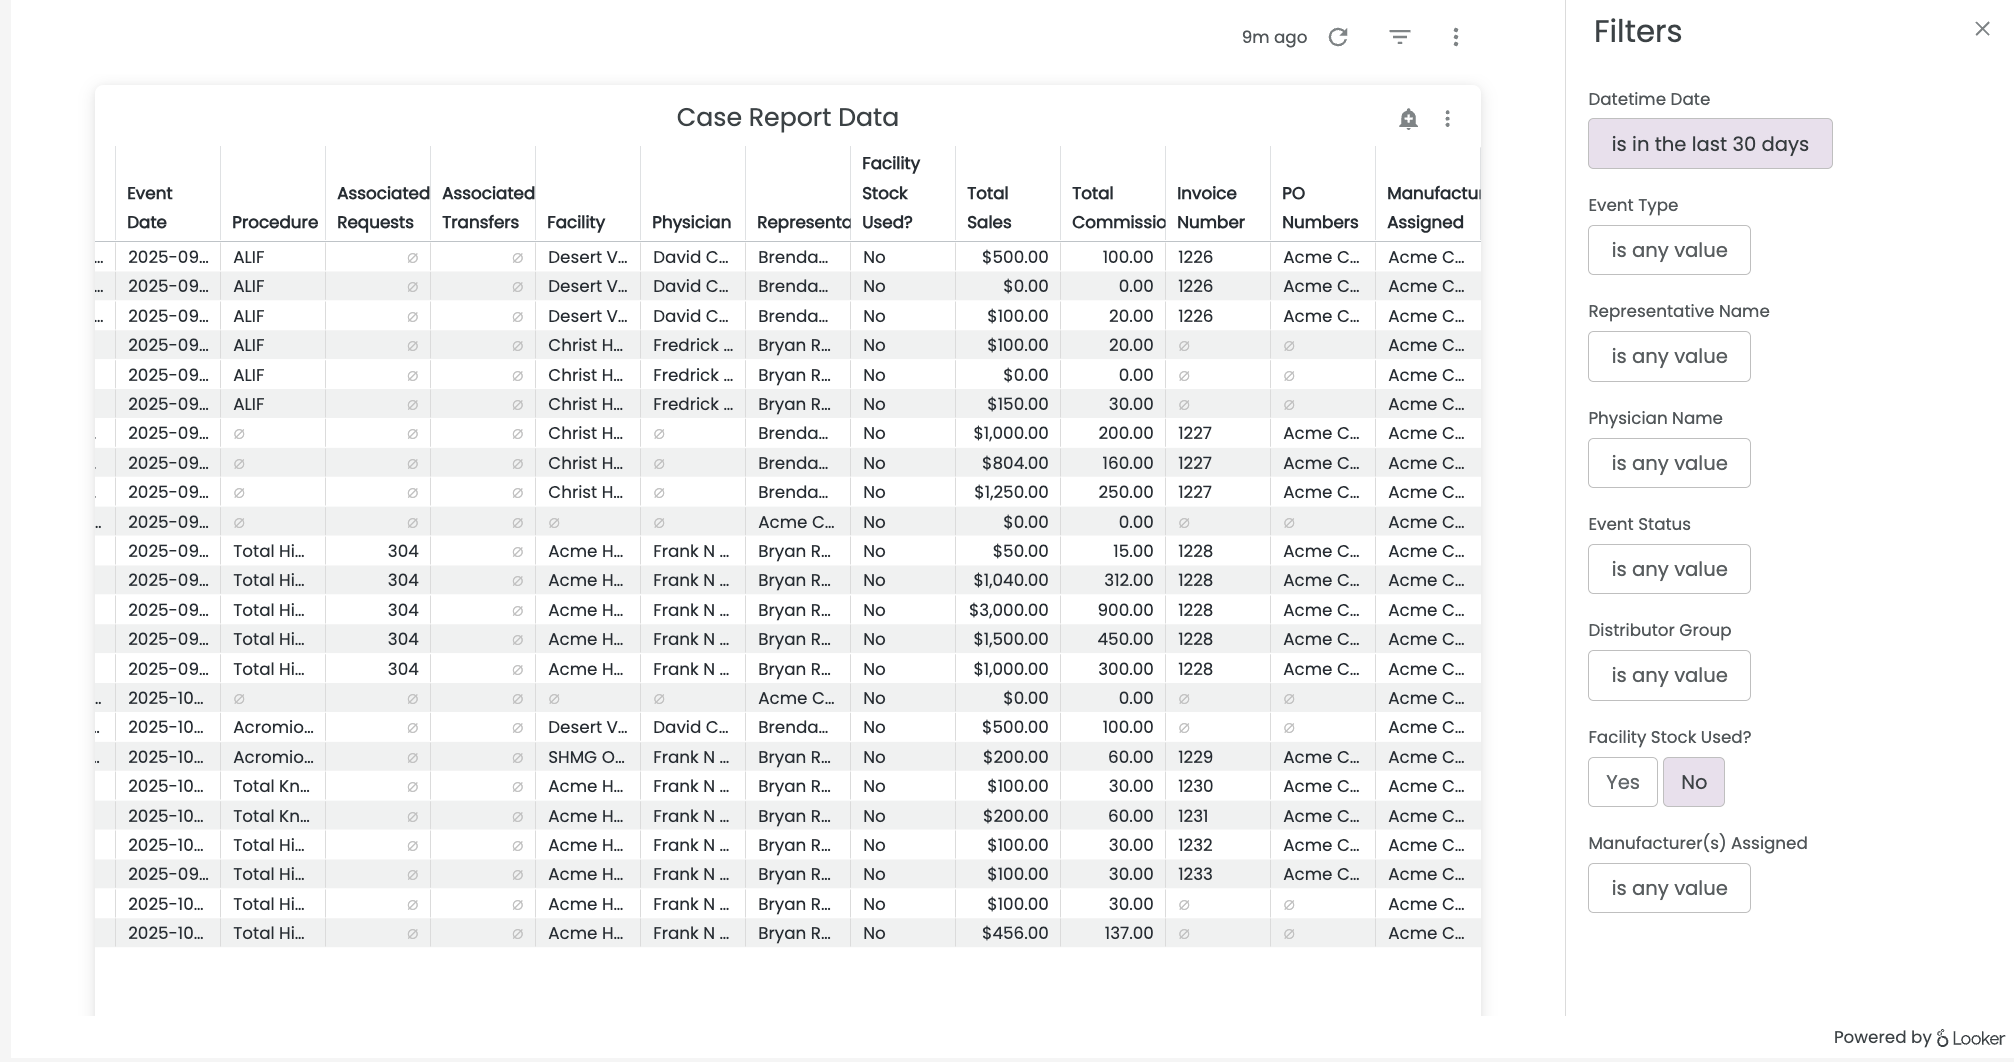This screenshot has height=1062, width=2014.
Task: Select Yes for Facility Stock Used
Action: 1622,782
